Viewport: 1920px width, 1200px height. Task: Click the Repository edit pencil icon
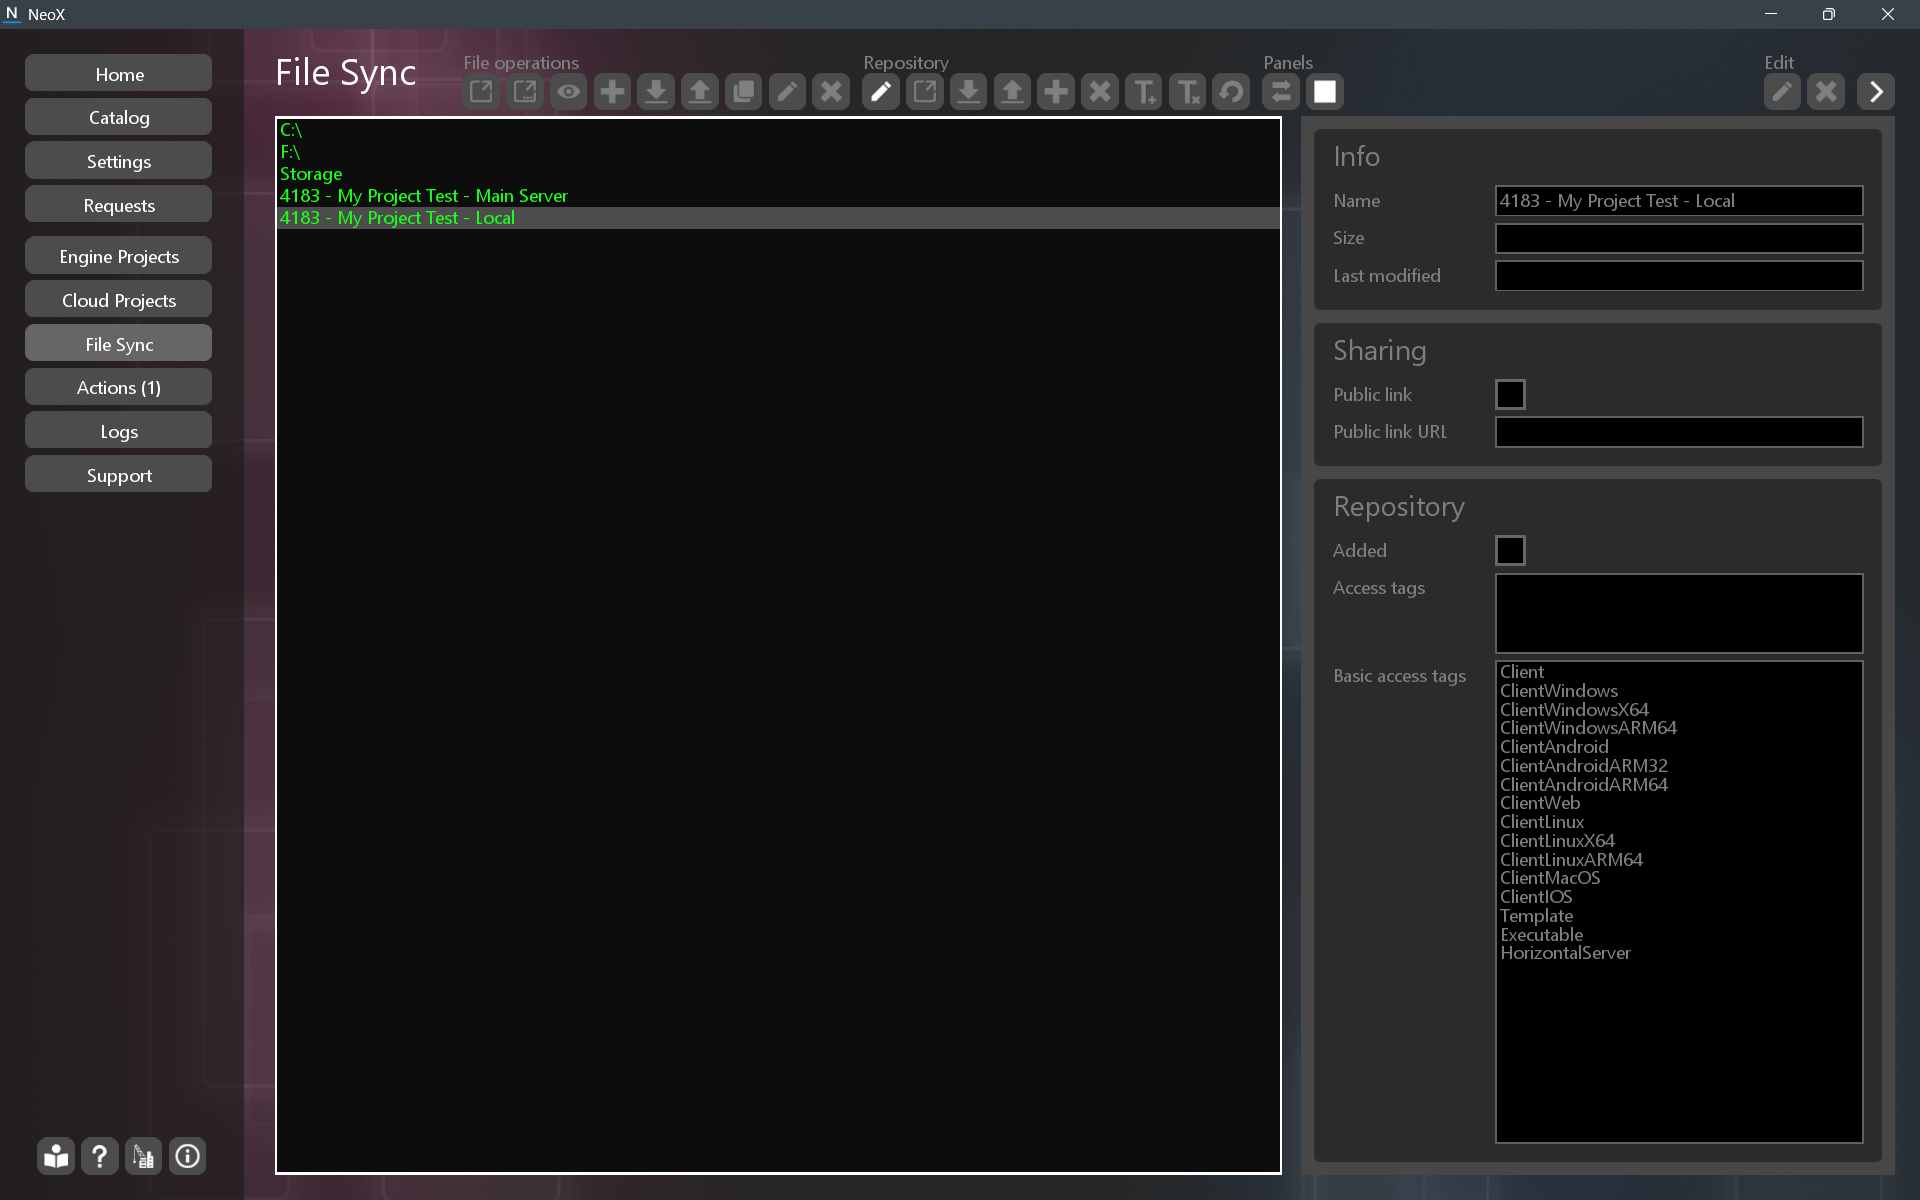tap(880, 92)
